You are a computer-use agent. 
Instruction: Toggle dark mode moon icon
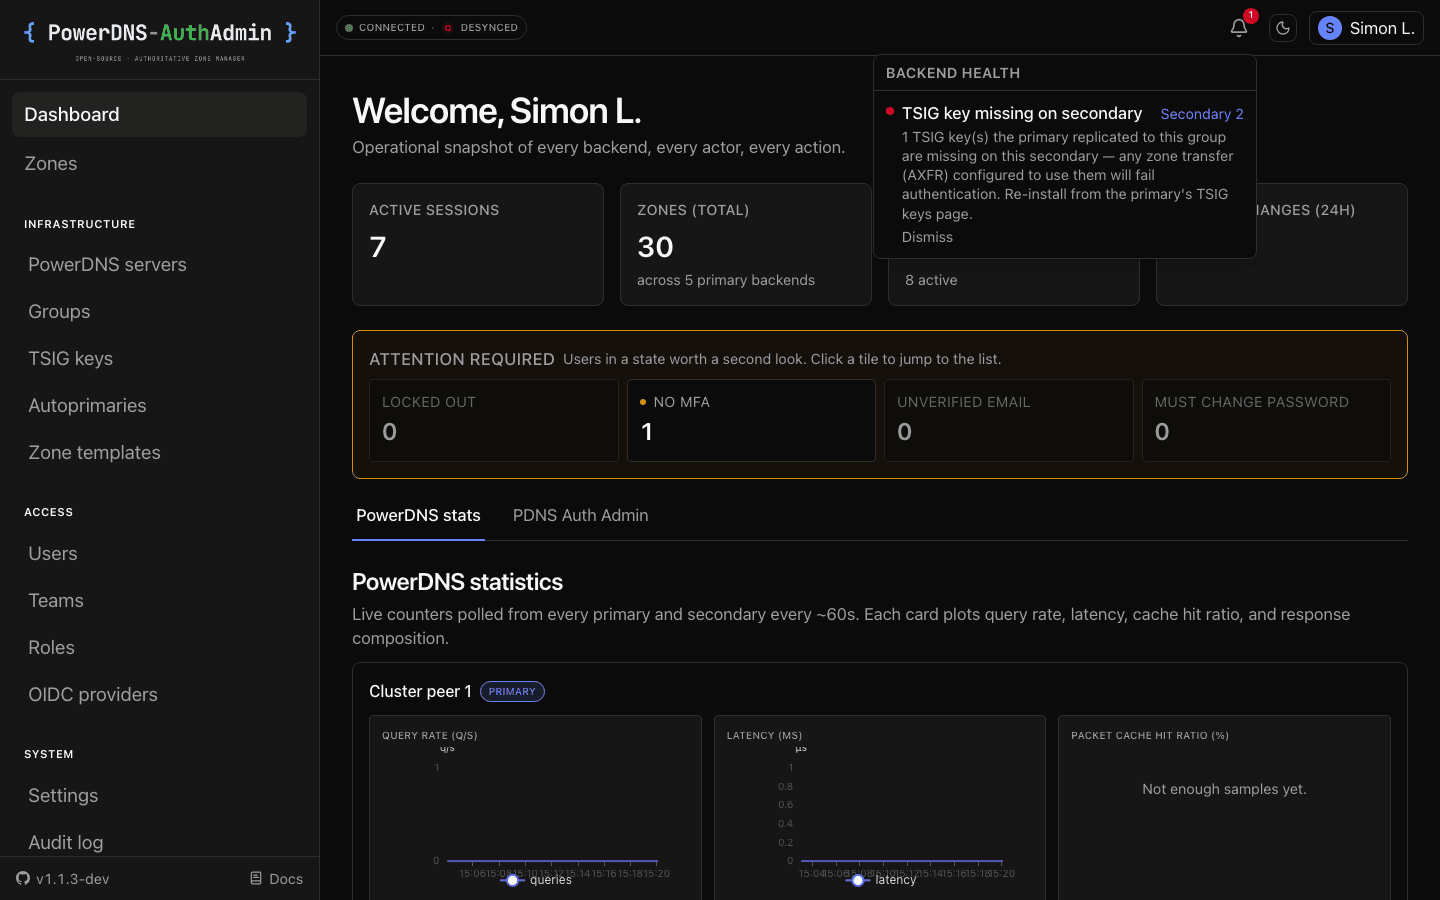(x=1283, y=28)
